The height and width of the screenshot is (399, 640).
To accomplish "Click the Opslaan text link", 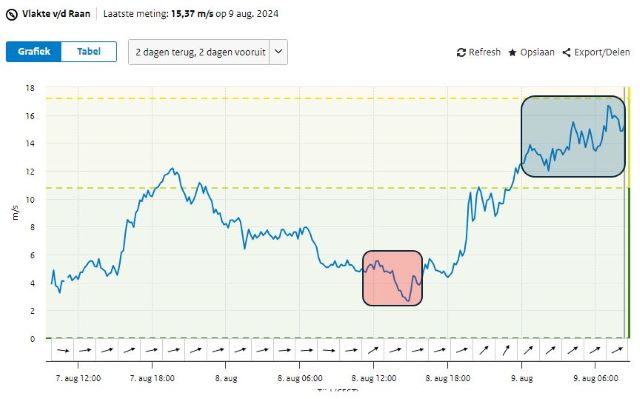I will click(x=537, y=52).
